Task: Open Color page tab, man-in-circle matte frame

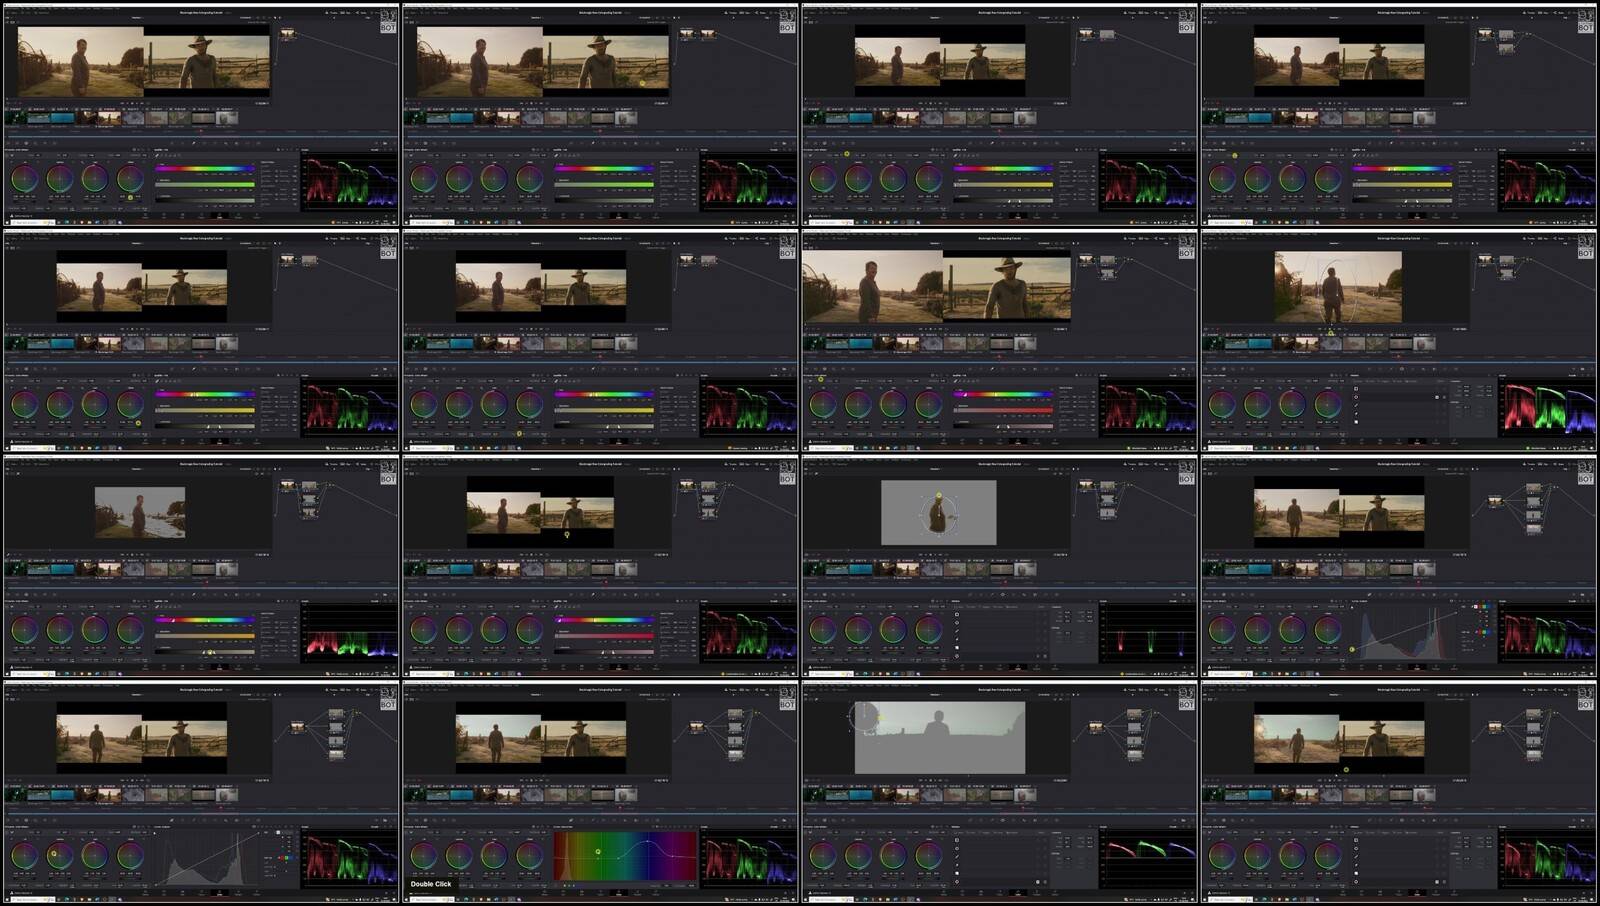Action: (1018, 667)
